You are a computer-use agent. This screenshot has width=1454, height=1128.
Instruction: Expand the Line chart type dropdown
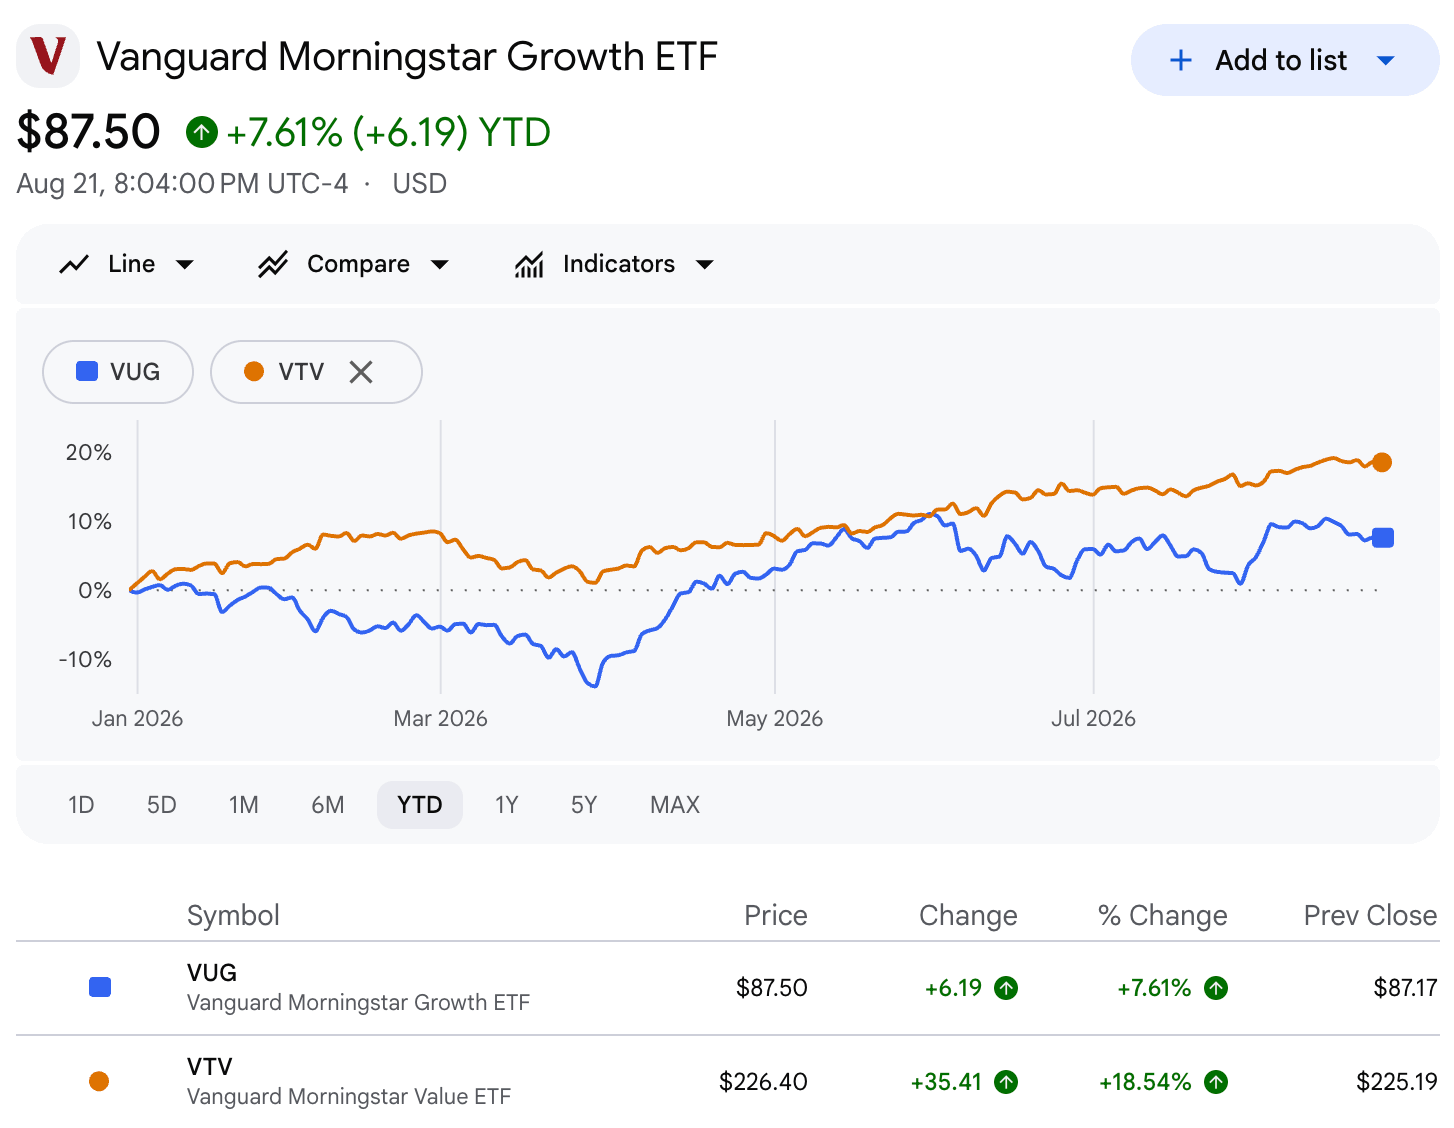[185, 264]
